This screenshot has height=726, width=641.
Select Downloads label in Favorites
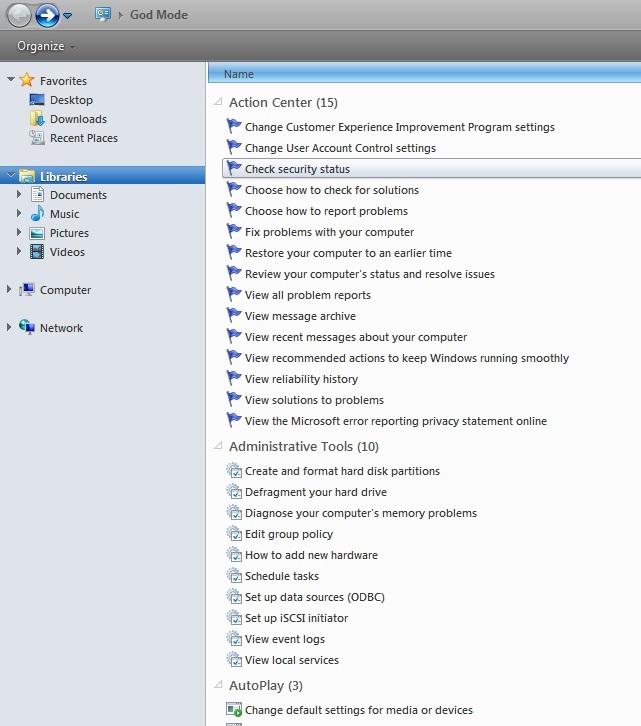79,119
